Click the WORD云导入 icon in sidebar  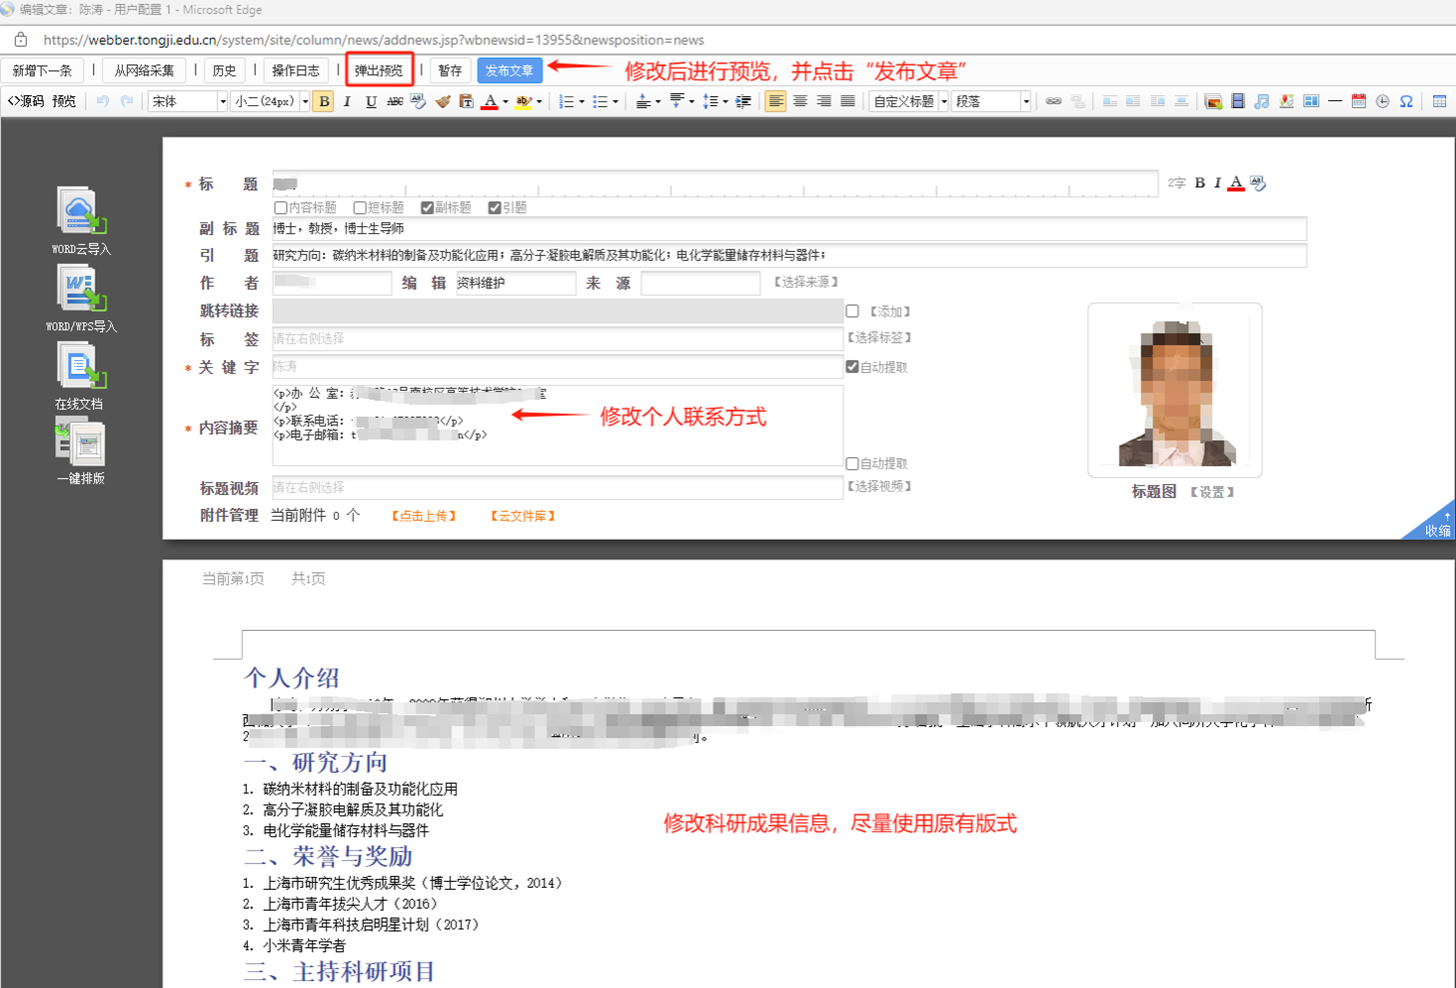[x=81, y=211]
